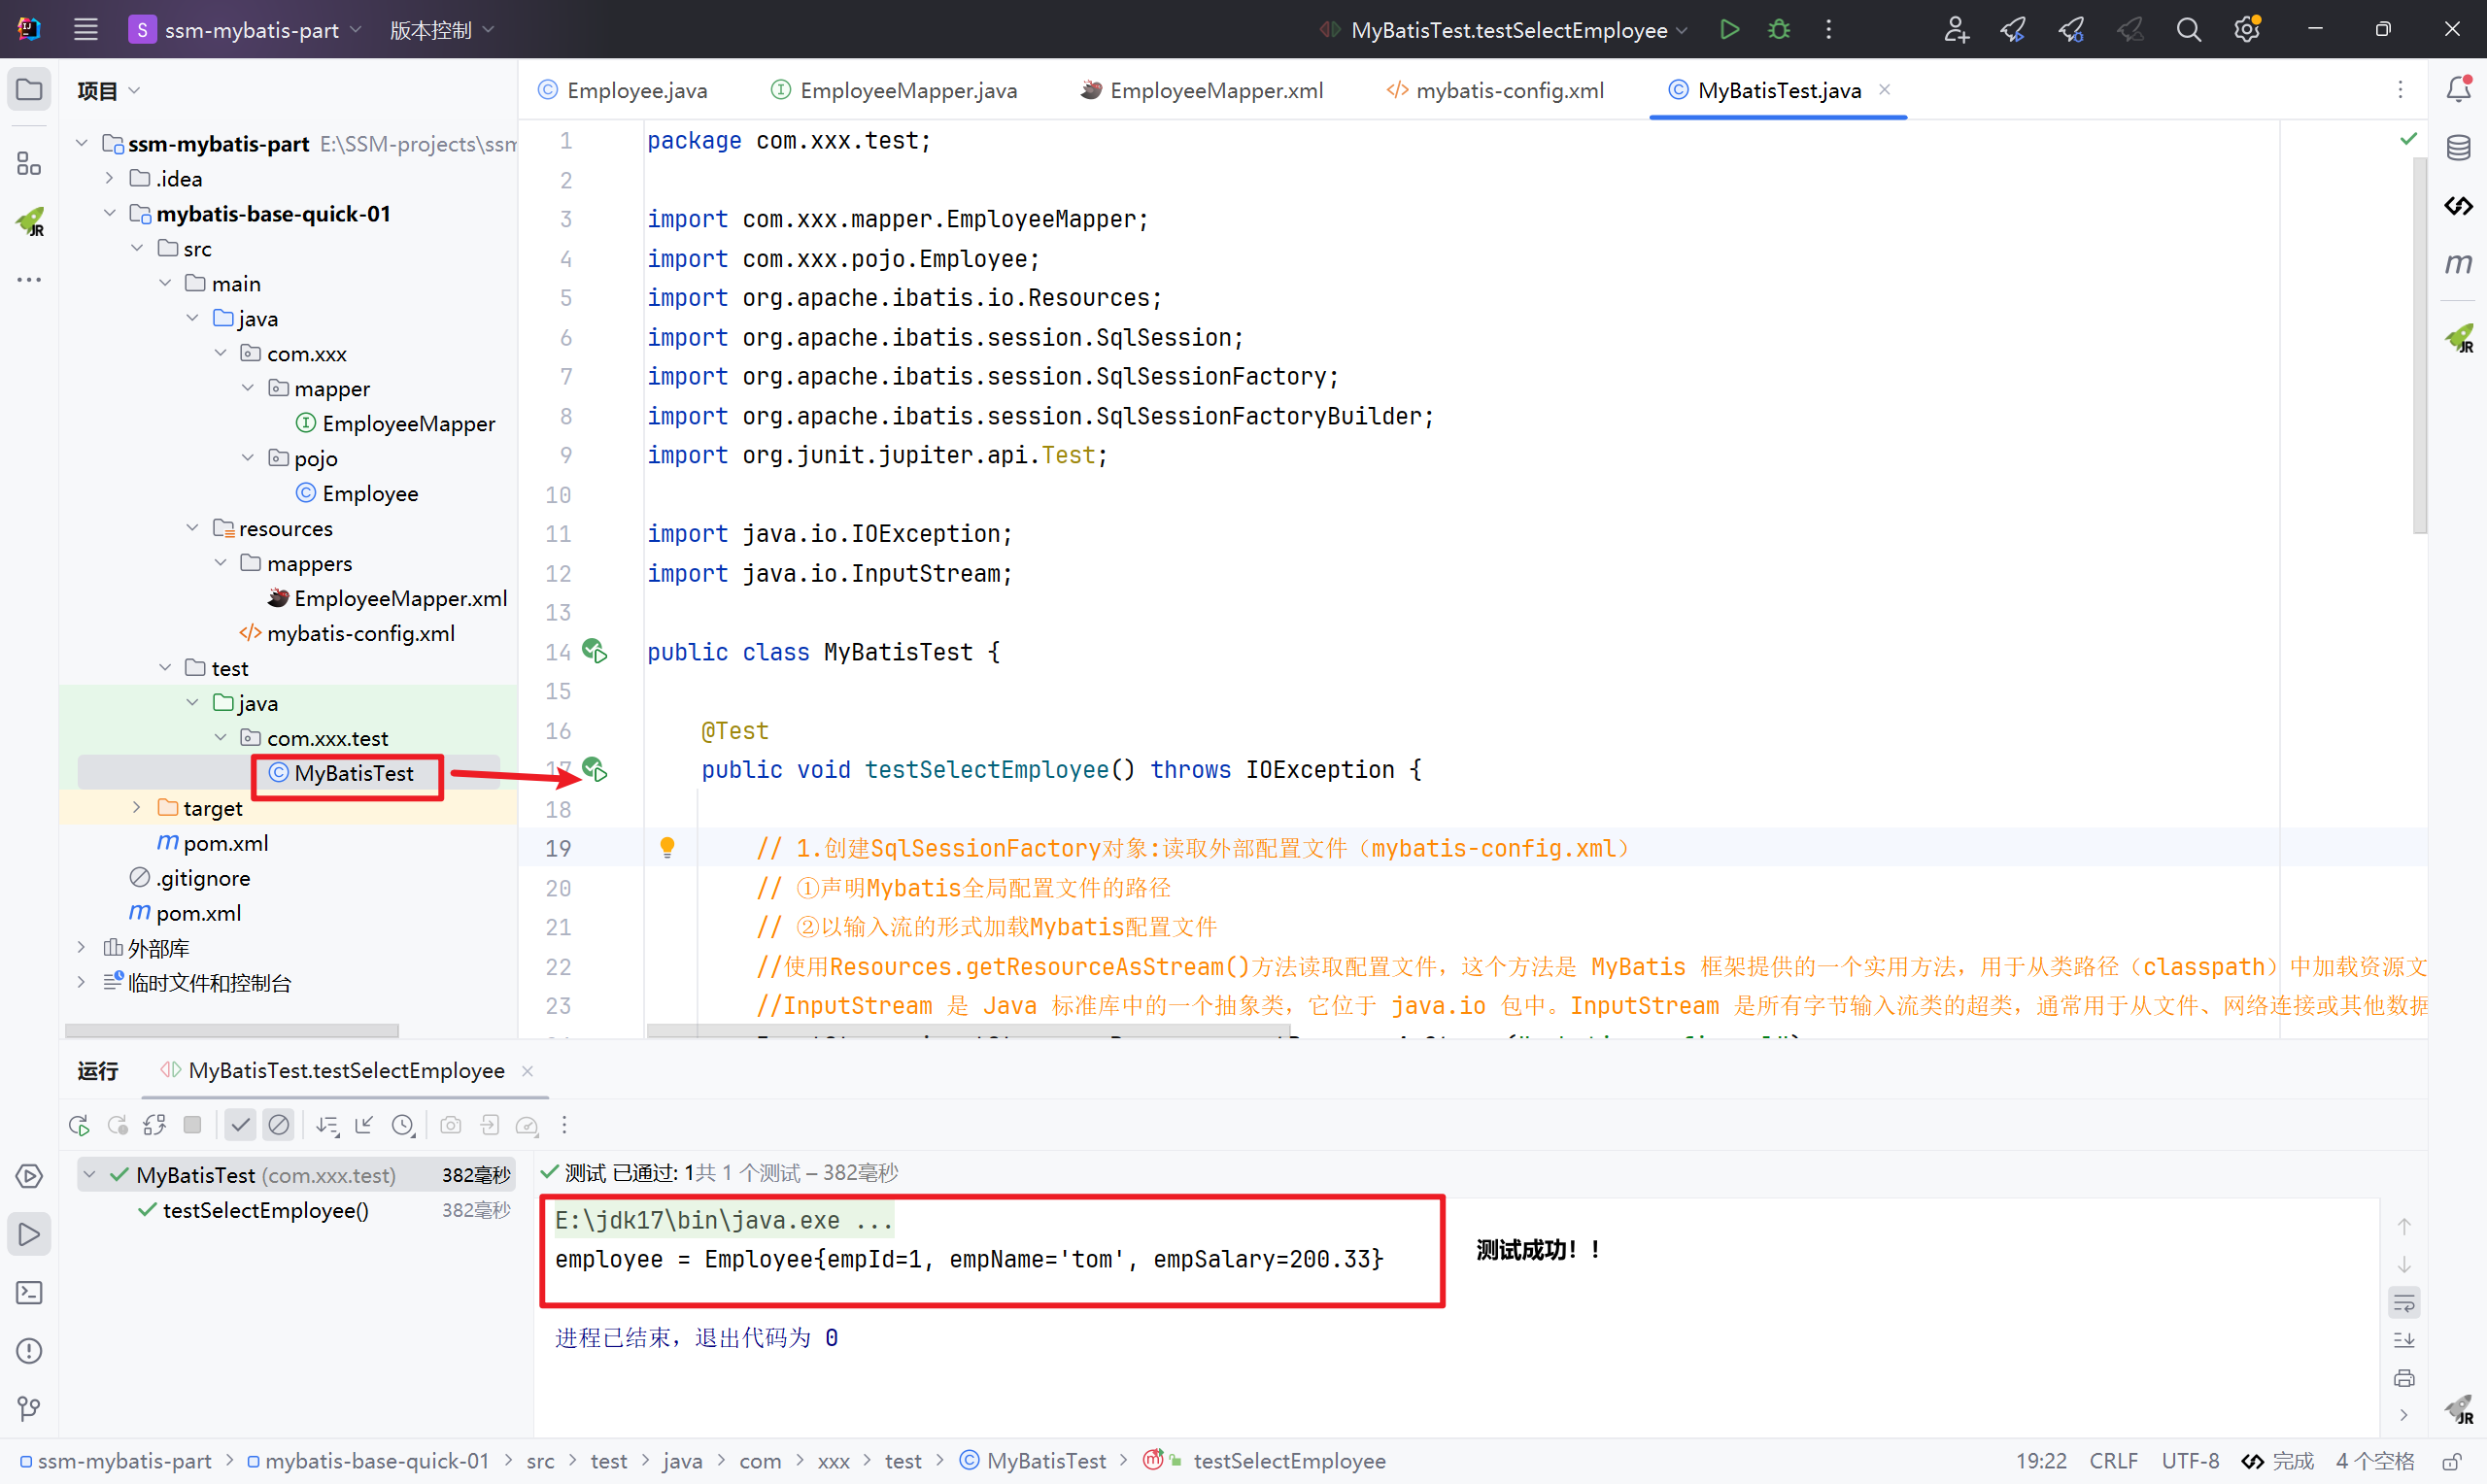This screenshot has height=1484, width=2487.
Task: Toggle show ignored tests filter
Action: point(279,1125)
